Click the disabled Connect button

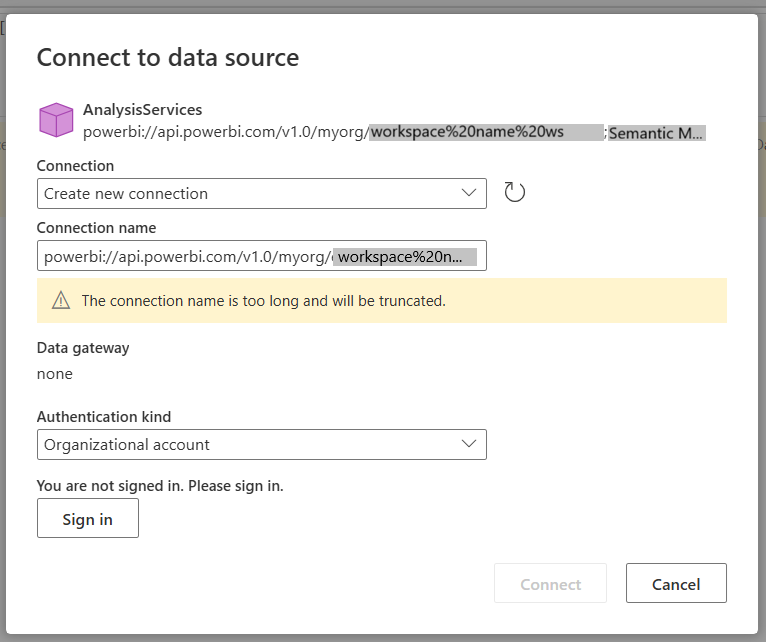point(550,583)
